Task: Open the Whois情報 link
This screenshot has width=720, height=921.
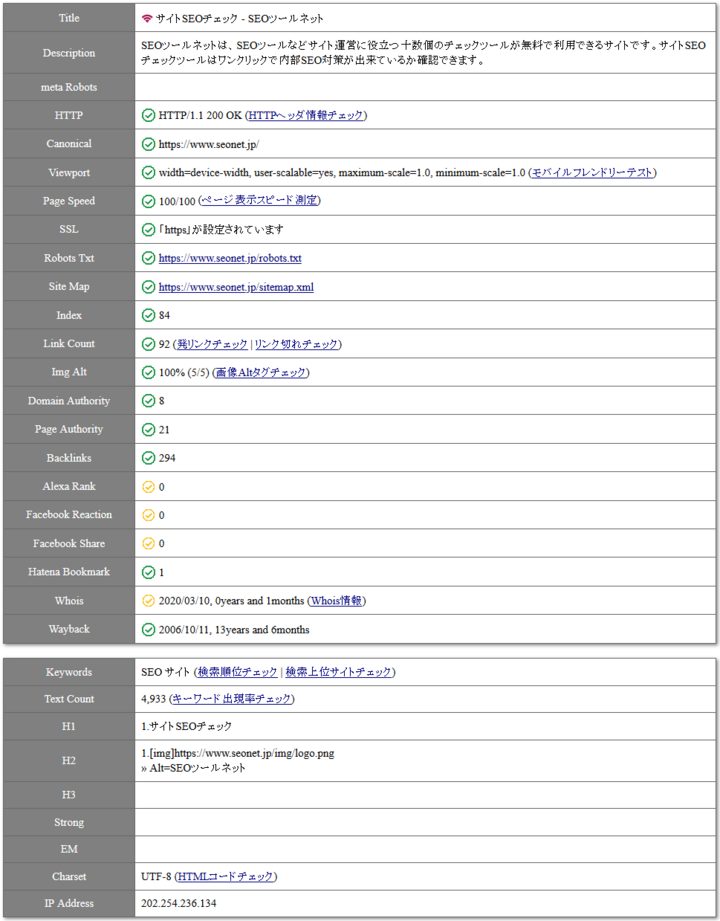Action: (336, 601)
